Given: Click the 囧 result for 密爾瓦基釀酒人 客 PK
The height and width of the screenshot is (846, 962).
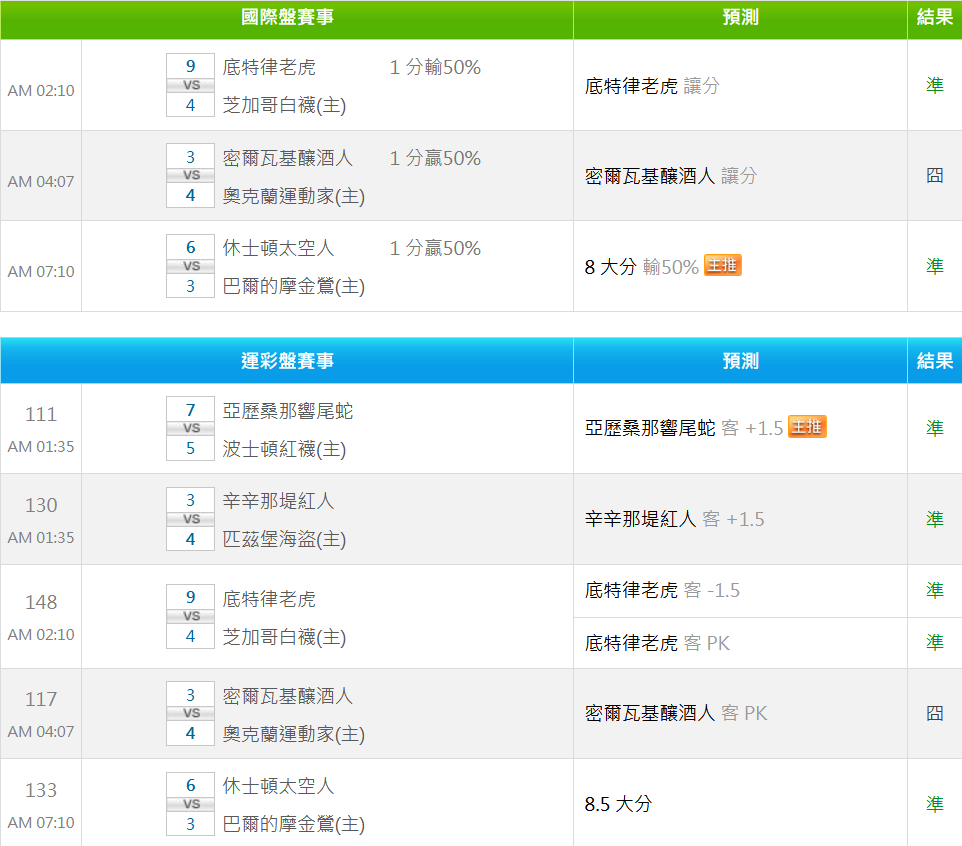Looking at the screenshot, I should [x=934, y=713].
